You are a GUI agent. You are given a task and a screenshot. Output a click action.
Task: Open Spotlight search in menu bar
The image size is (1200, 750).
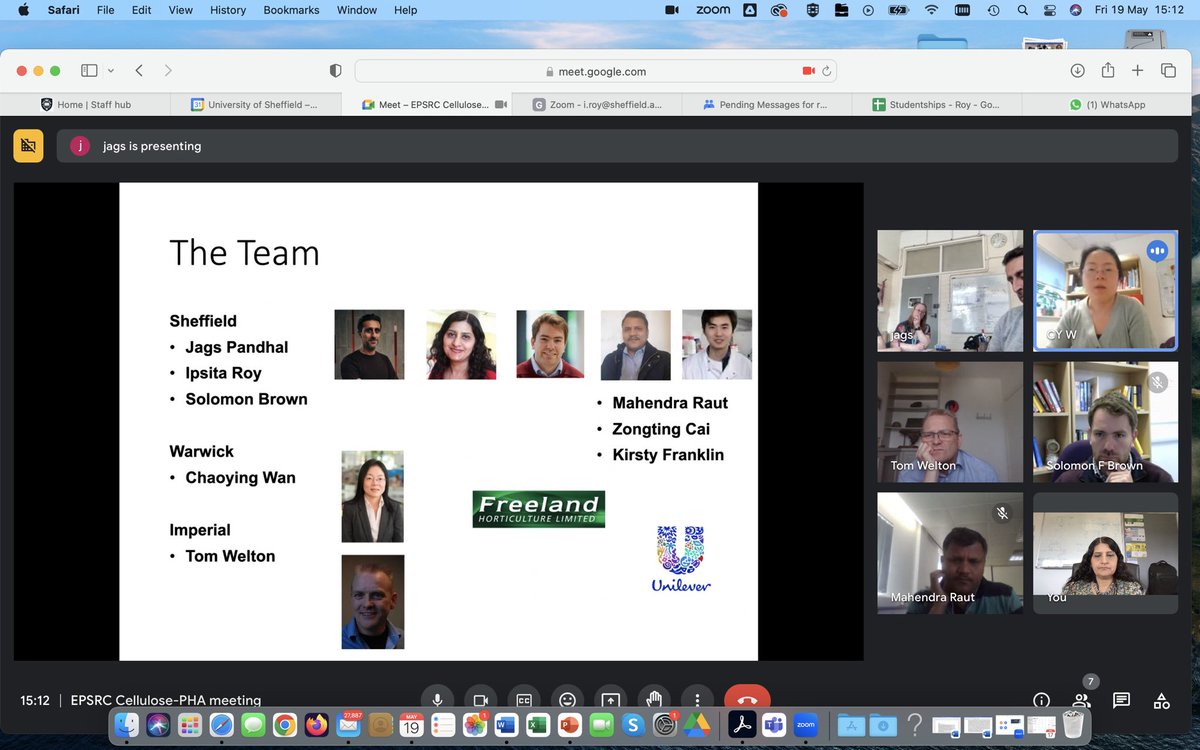pos(1021,10)
